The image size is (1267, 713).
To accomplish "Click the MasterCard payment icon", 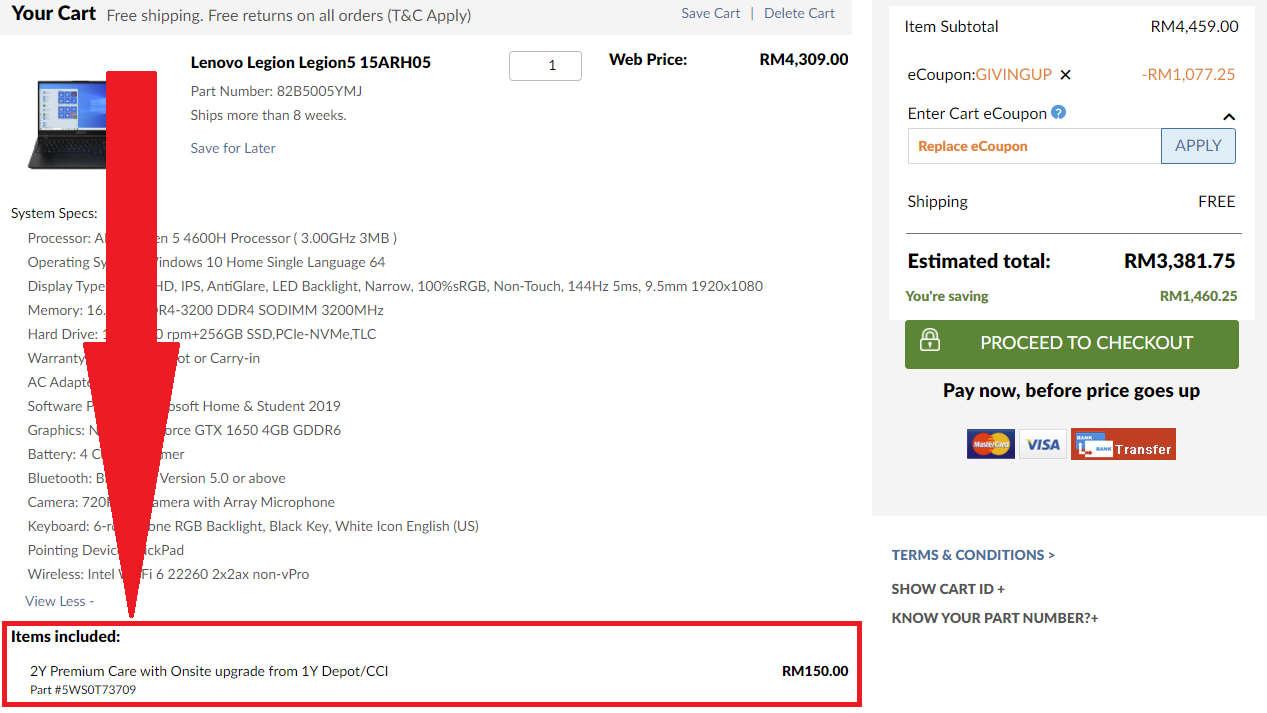I will click(x=990, y=444).
